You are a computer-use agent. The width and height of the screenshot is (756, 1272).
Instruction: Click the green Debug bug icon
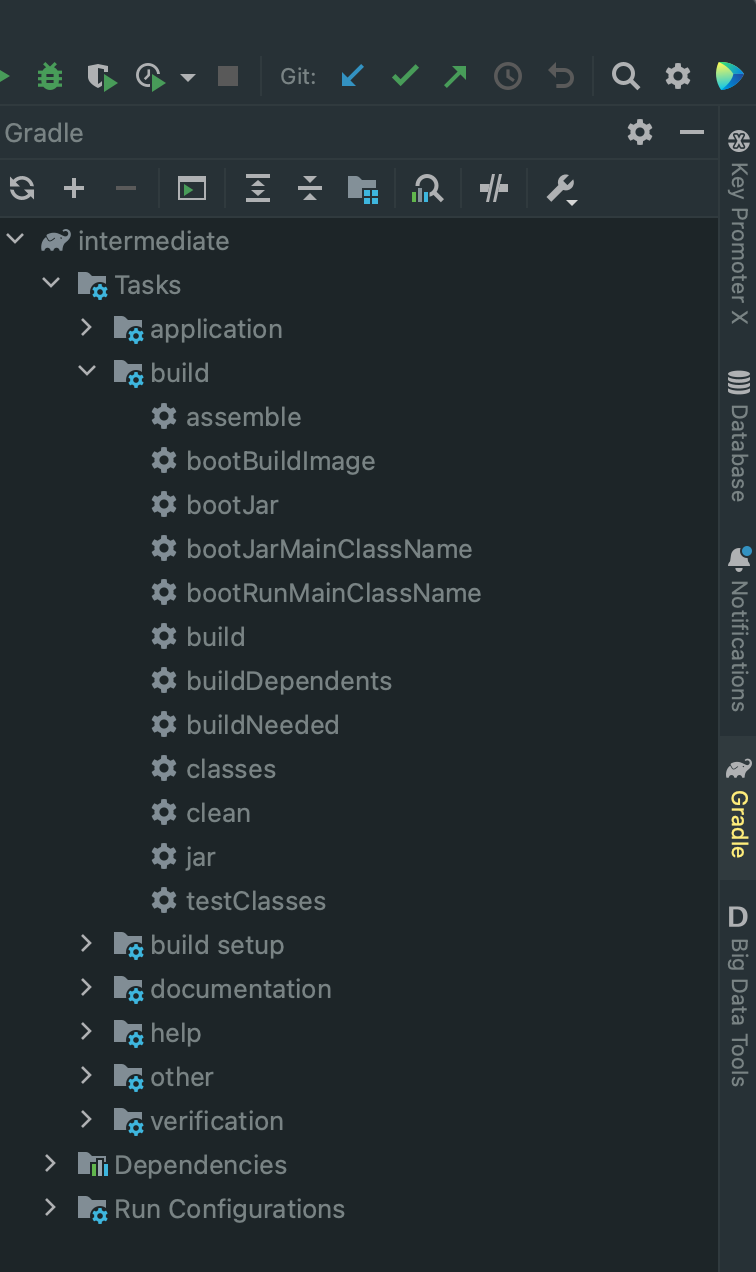coord(49,76)
